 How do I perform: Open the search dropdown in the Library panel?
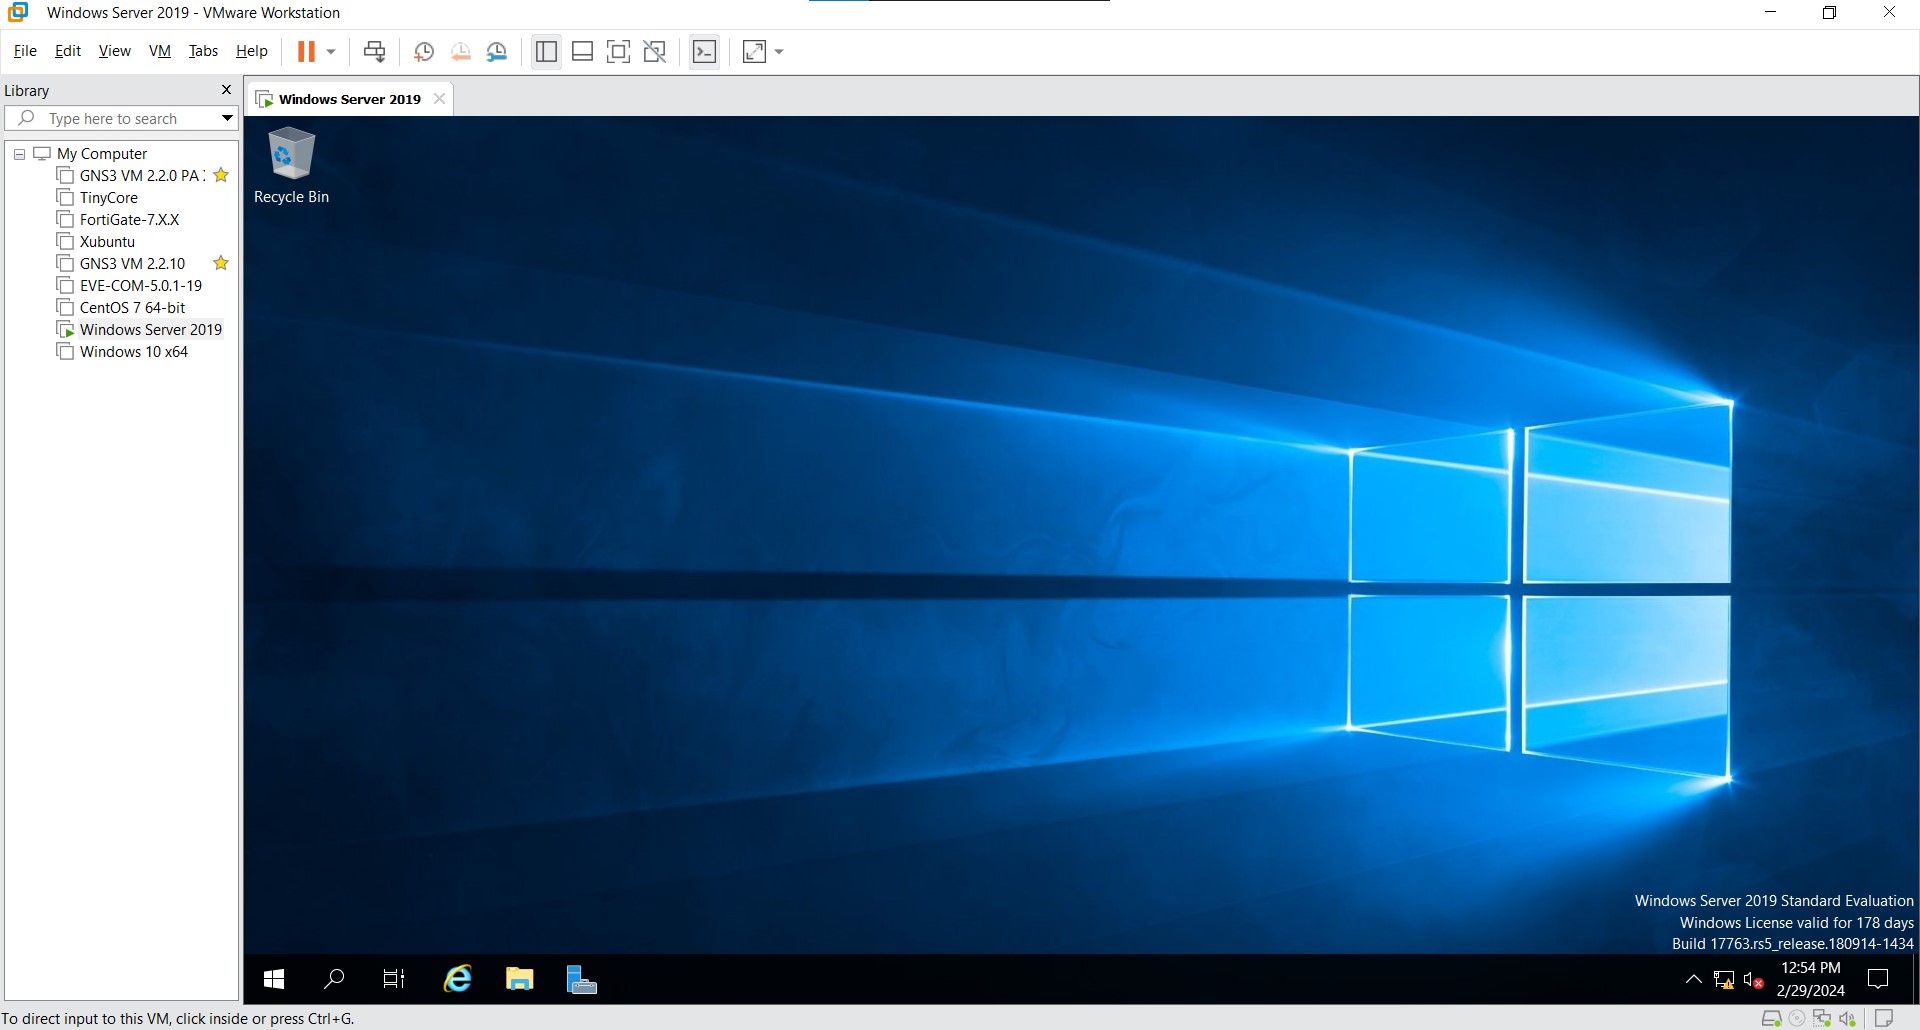[x=226, y=118]
